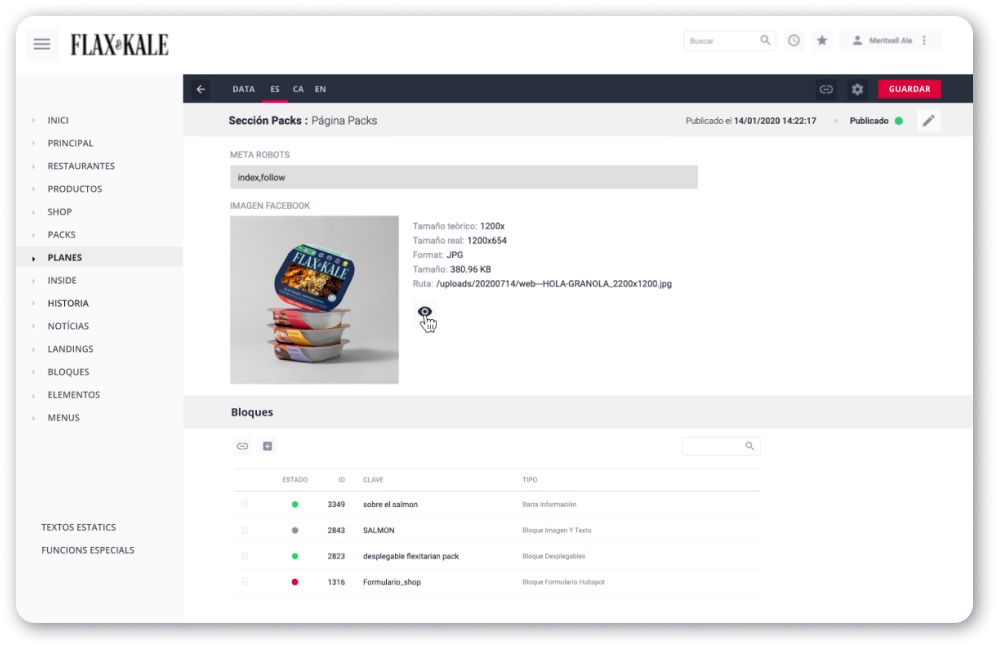Select the DATA tab
The height and width of the screenshot is (647, 997).
(243, 89)
